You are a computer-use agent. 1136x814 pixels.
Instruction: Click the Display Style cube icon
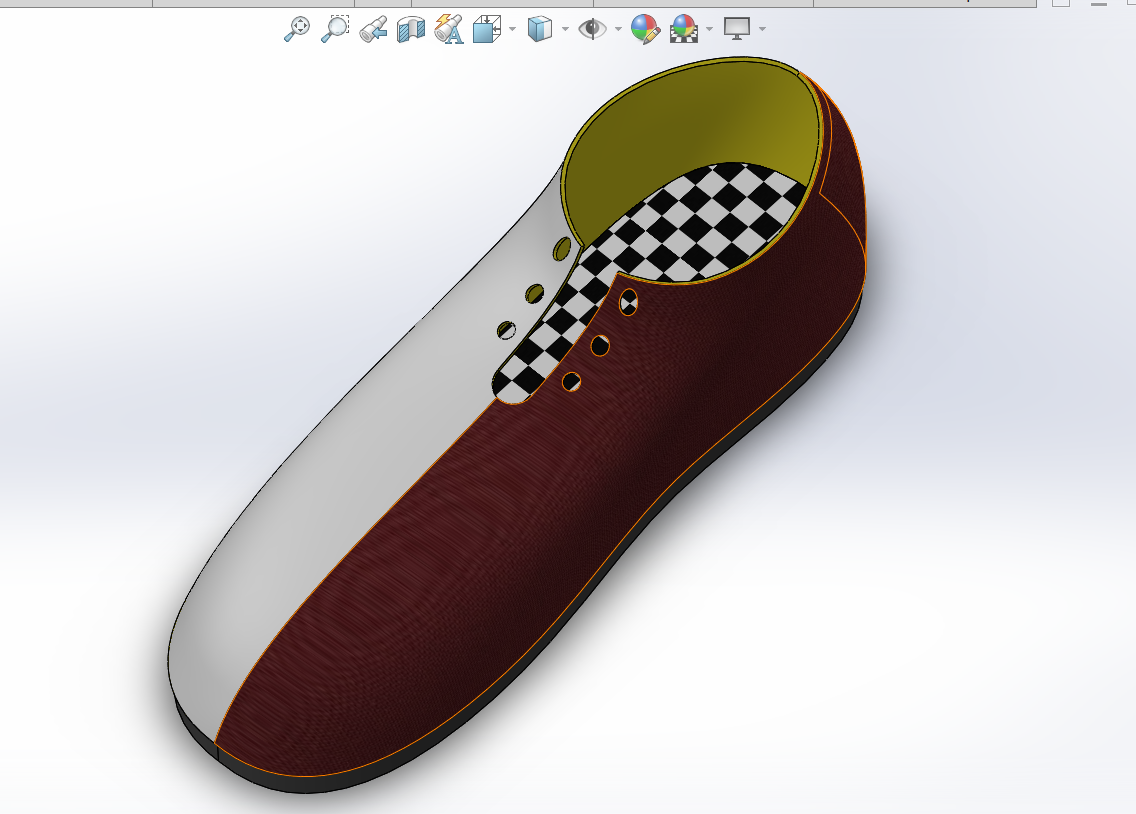click(540, 30)
